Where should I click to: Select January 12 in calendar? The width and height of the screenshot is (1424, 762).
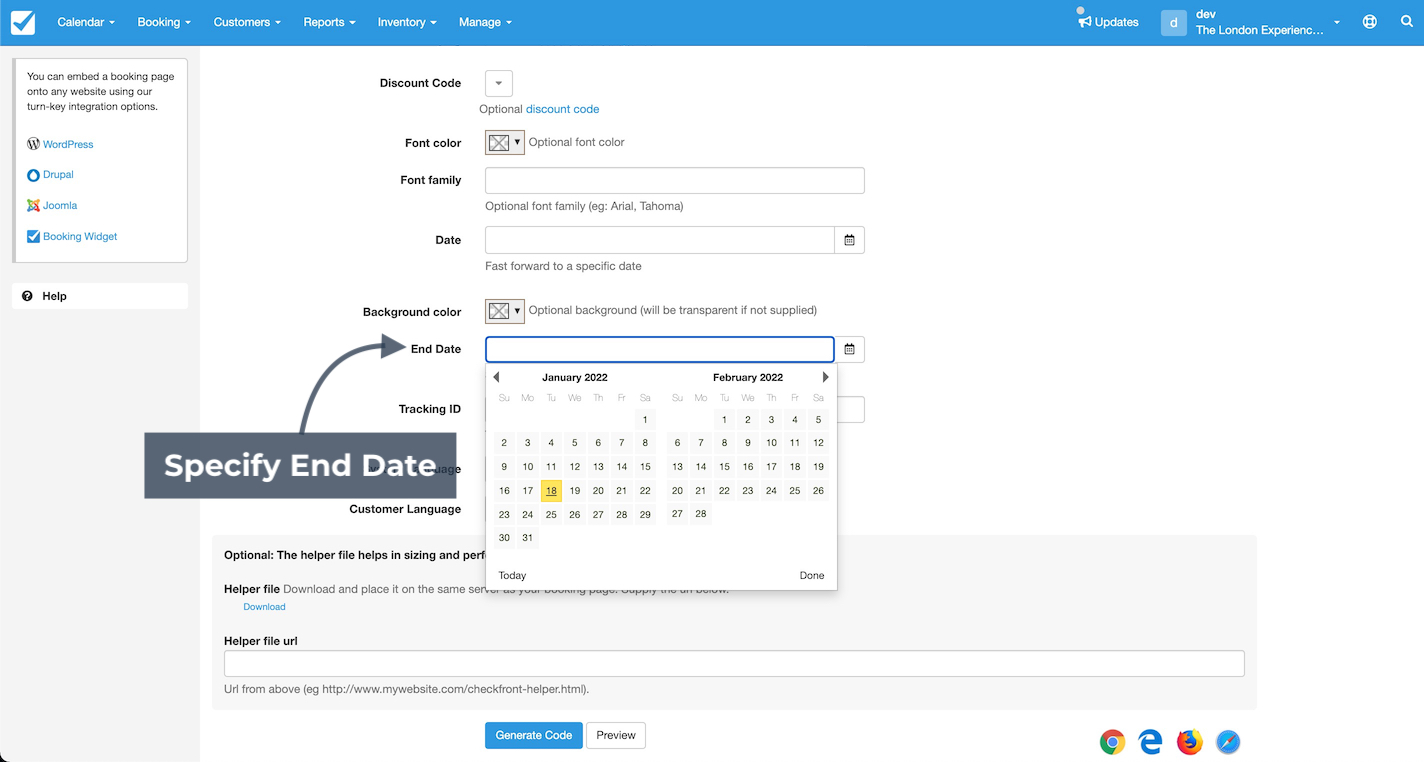pos(575,466)
